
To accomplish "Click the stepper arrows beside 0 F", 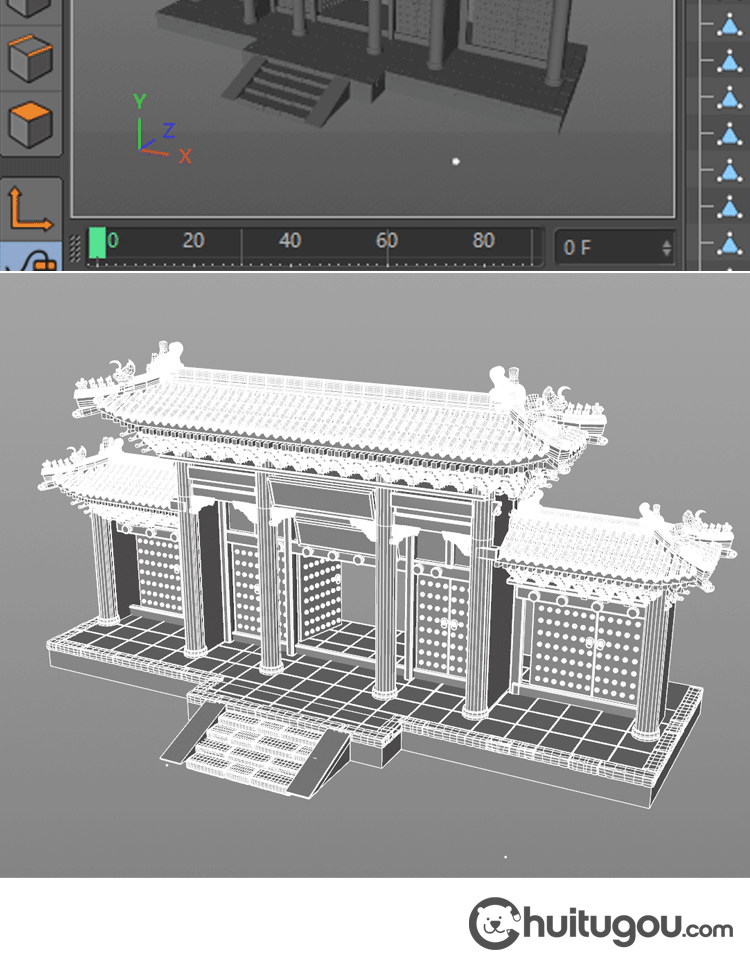I will click(667, 248).
